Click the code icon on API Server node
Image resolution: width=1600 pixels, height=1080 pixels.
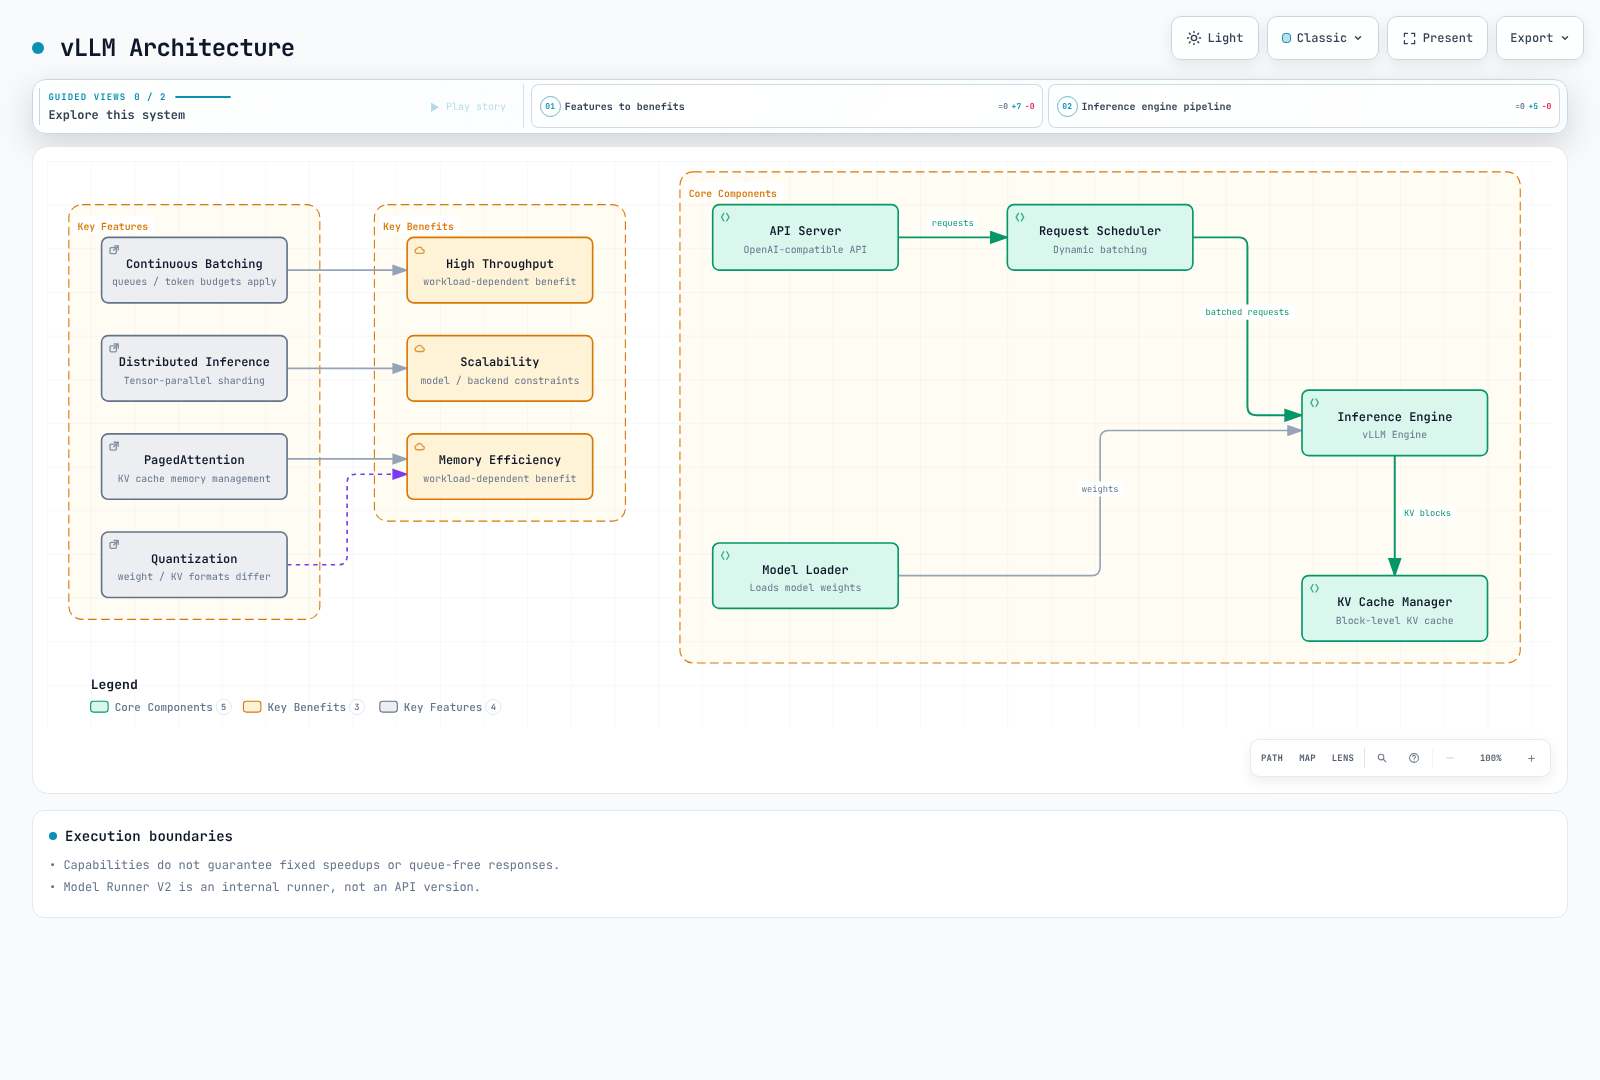(726, 217)
